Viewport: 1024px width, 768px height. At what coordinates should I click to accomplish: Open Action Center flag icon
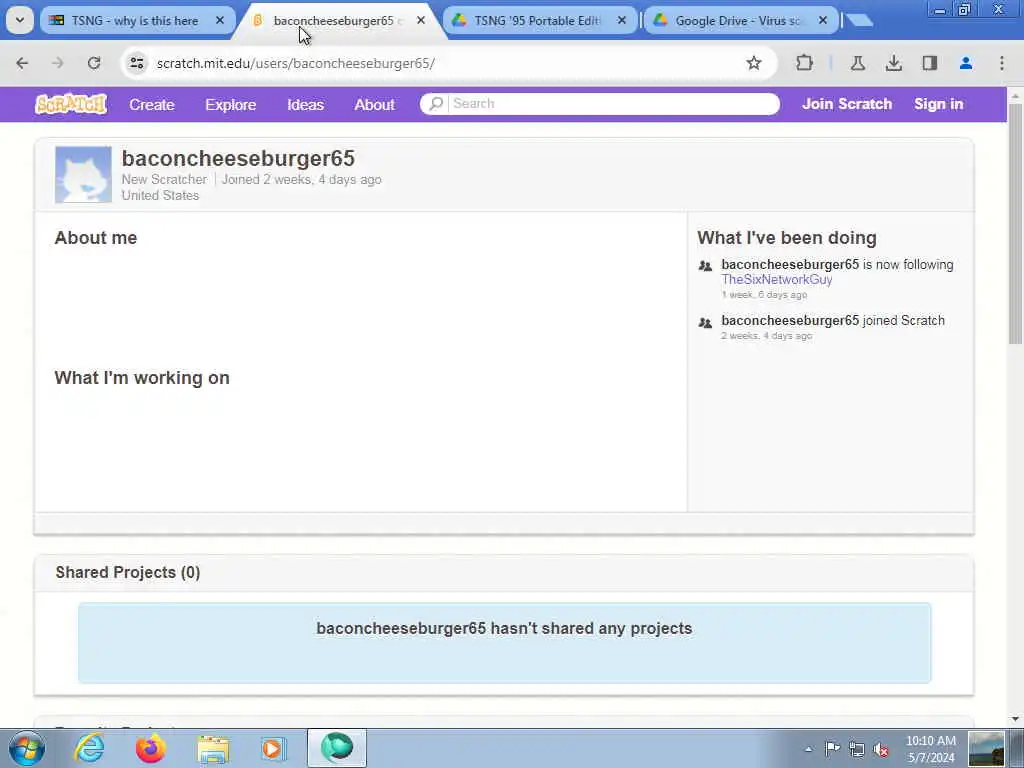click(x=833, y=749)
